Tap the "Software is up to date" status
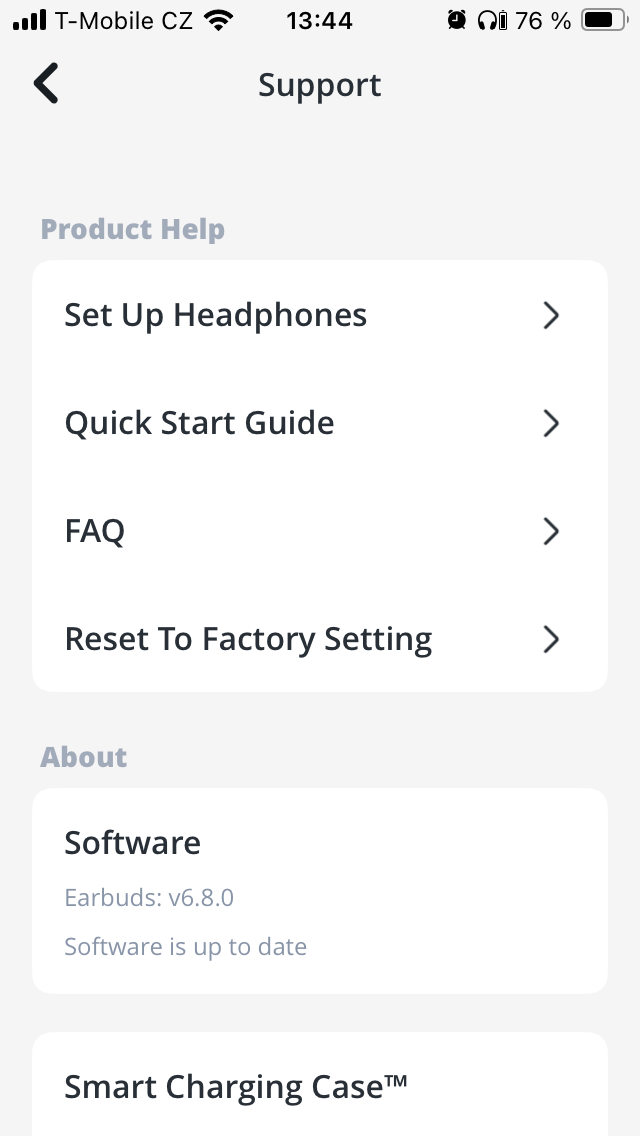640x1136 pixels. click(x=186, y=947)
